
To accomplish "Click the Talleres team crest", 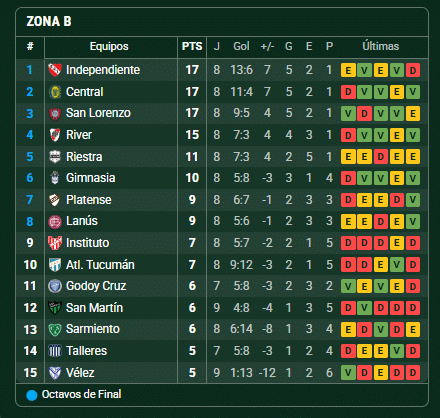I will click(55, 351).
